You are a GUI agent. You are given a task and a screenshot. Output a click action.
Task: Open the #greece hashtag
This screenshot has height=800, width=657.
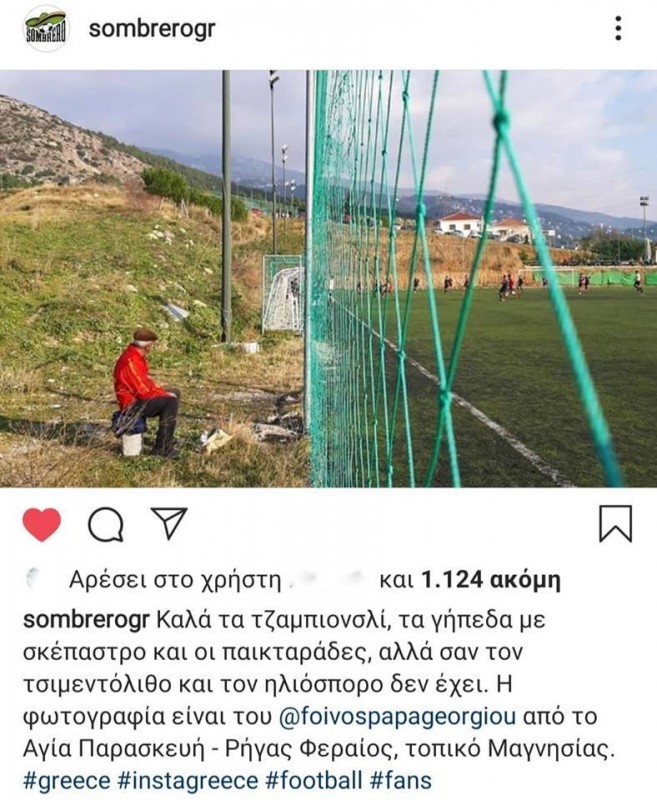[x=67, y=781]
